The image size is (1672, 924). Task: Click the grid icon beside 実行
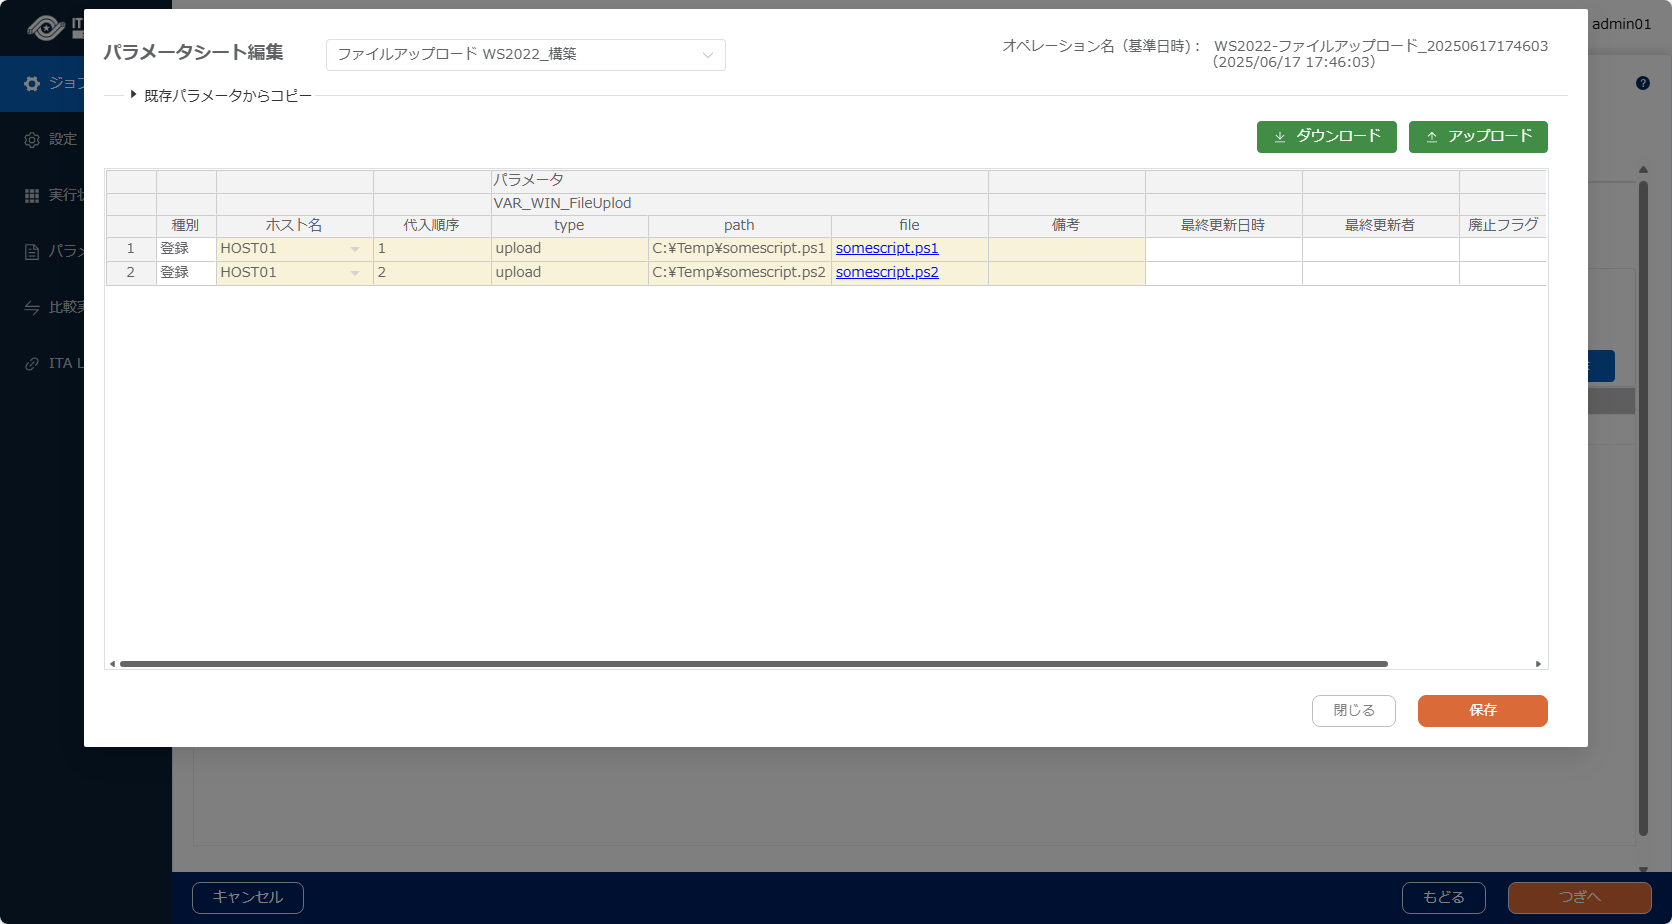point(32,196)
